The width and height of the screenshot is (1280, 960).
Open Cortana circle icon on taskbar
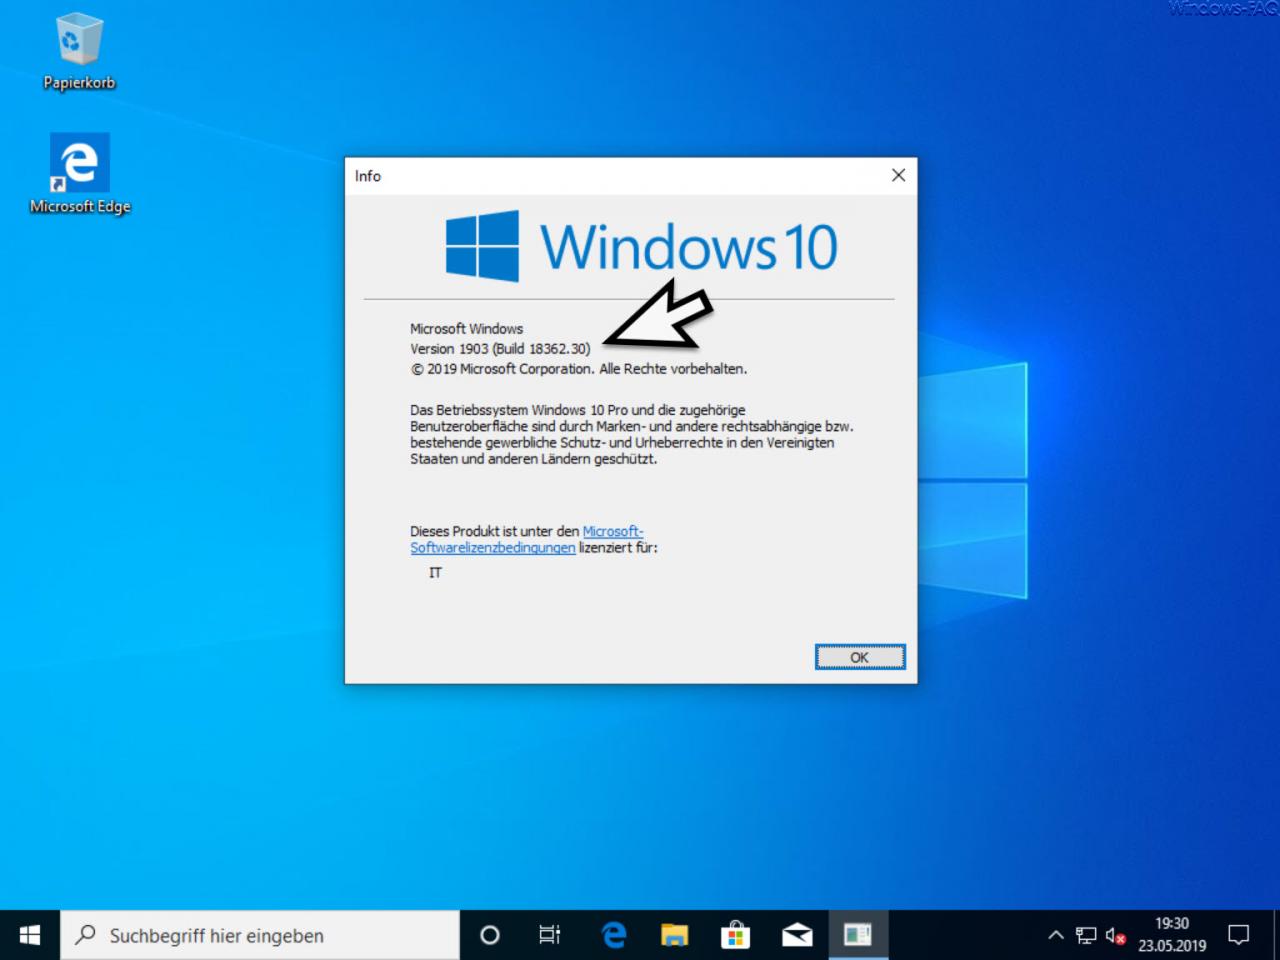490,935
